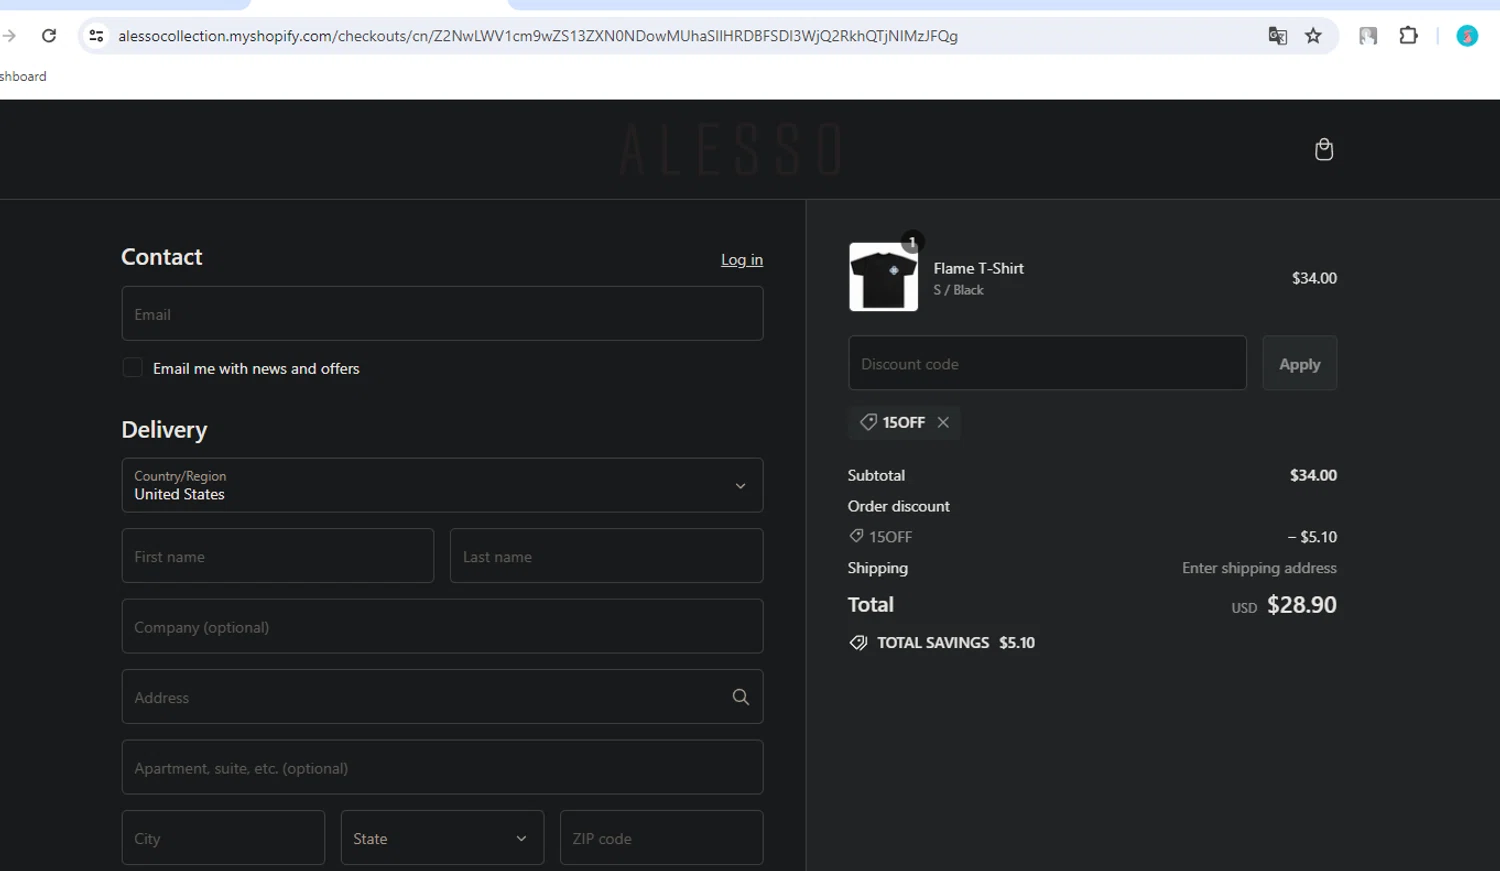
Task: Expand the Country/Region dropdown
Action: pos(442,485)
